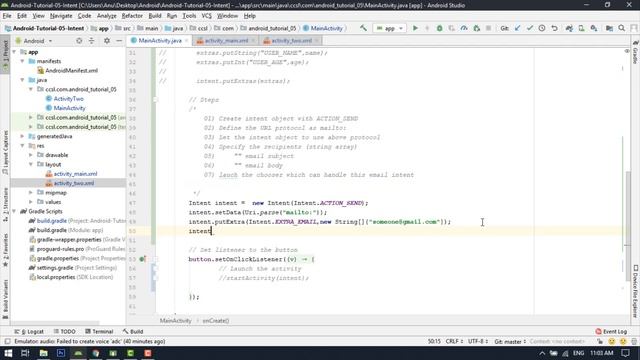Start debugging with the bug icon

(439, 28)
